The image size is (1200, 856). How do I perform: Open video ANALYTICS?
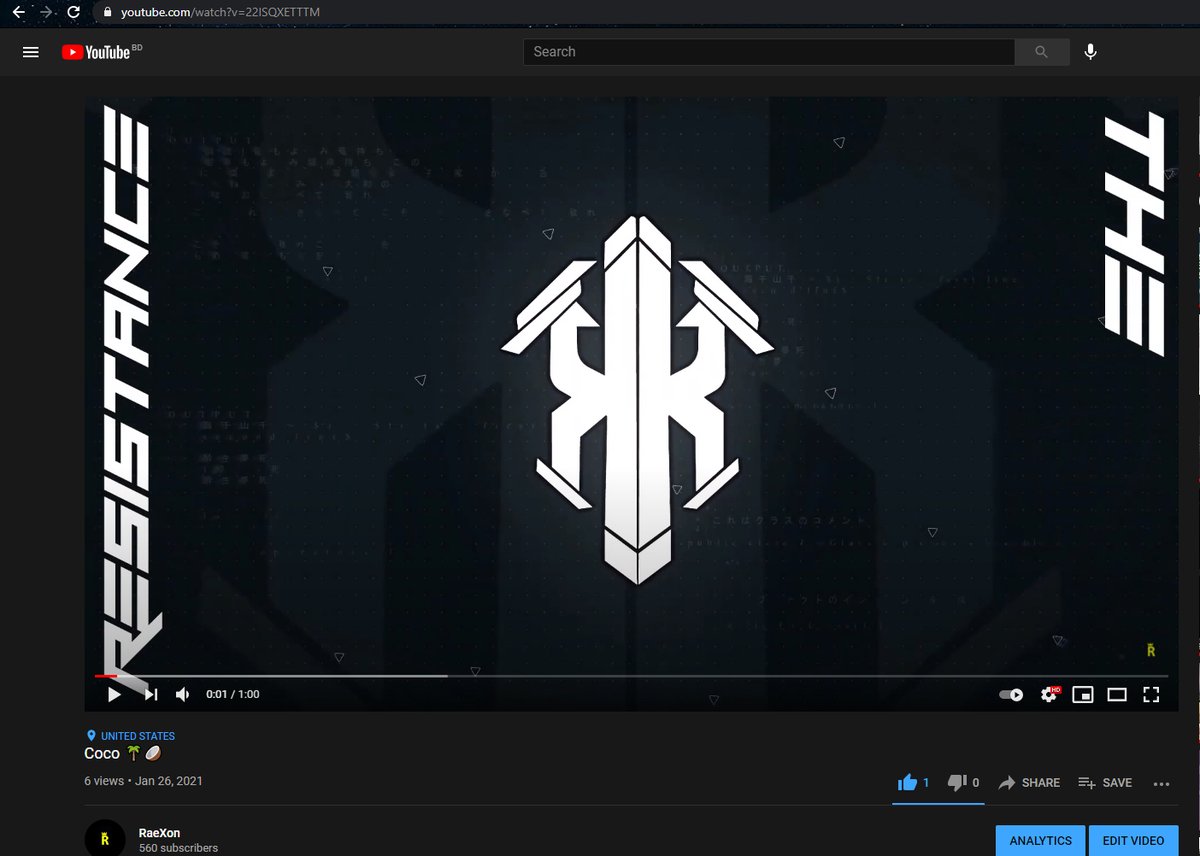[1040, 841]
